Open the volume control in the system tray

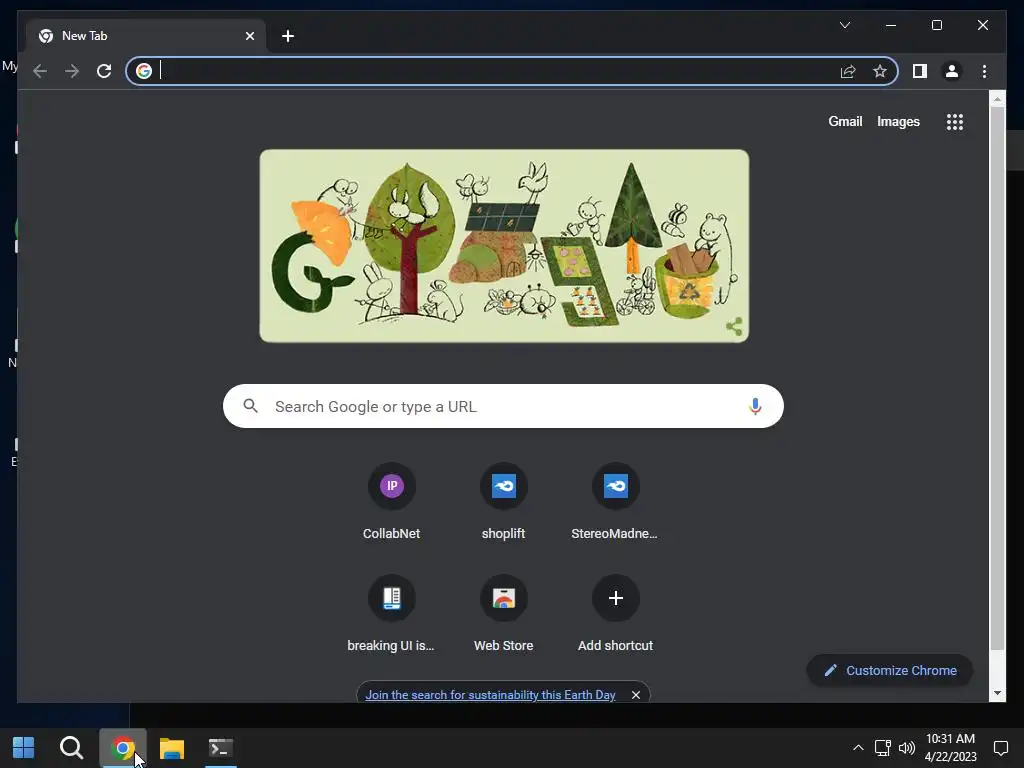(x=906, y=748)
